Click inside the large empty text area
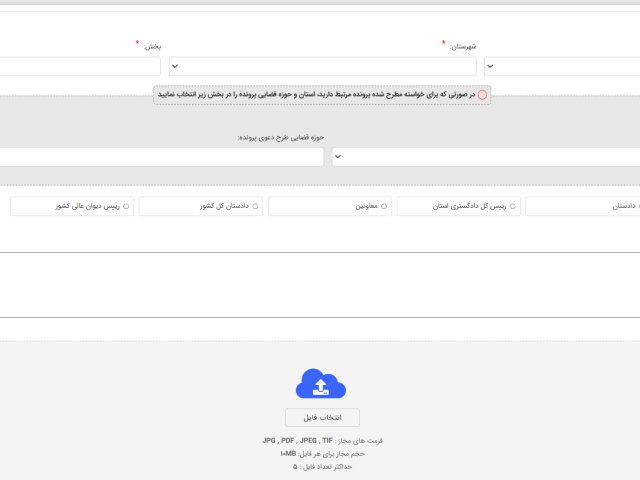 [x=320, y=284]
